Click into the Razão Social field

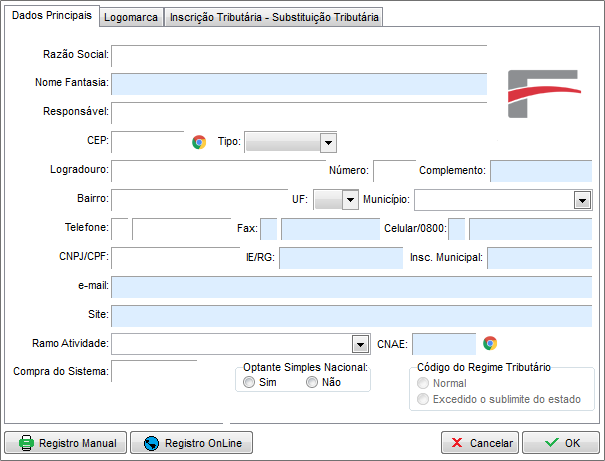298,56
